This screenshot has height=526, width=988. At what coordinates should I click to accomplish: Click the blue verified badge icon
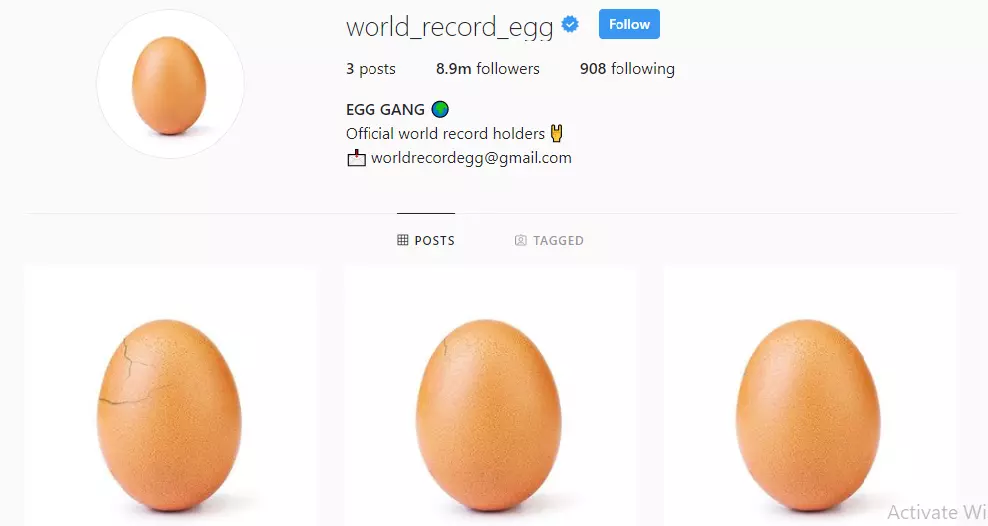click(570, 25)
